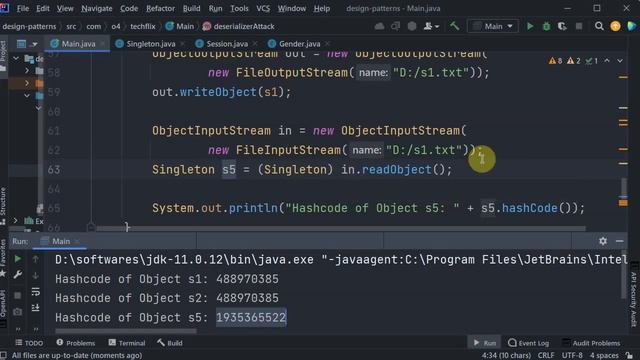Click the Run console horizontal scrollbar
This screenshot has height=360, width=640.
click(126, 331)
